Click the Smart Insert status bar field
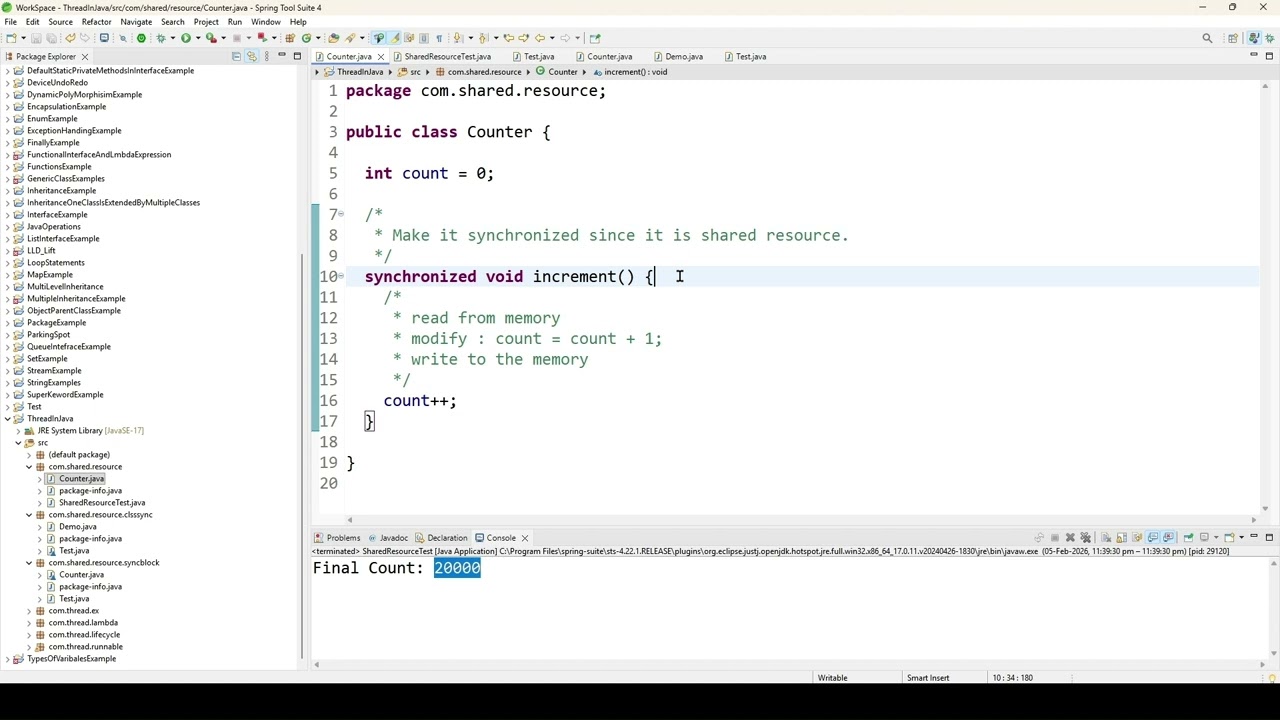Screen dimensions: 1280x720 coord(928,678)
